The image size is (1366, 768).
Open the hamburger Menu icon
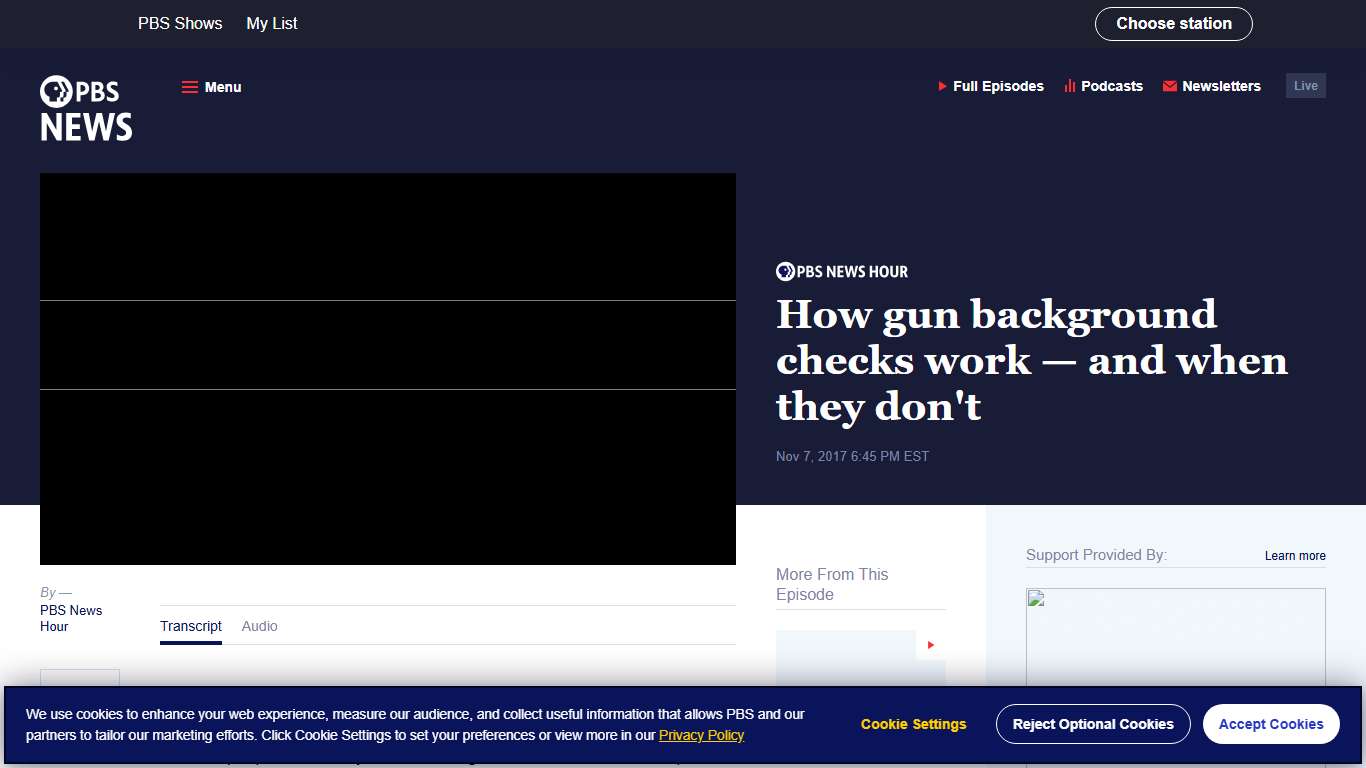point(190,87)
